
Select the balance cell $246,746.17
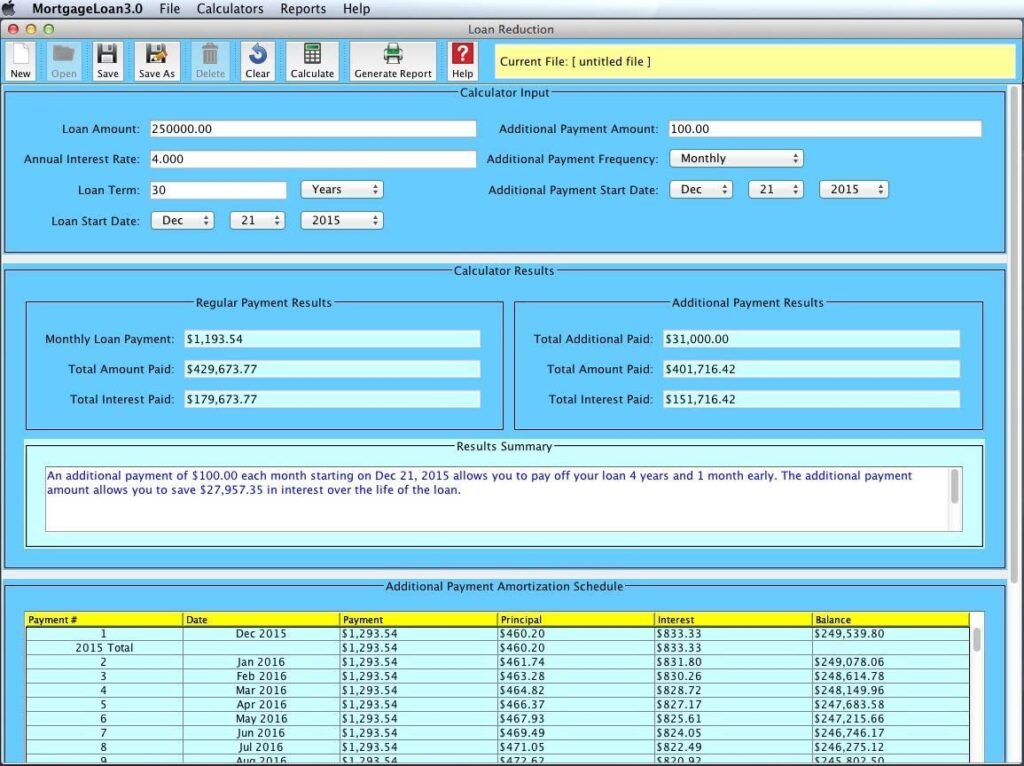(x=891, y=733)
